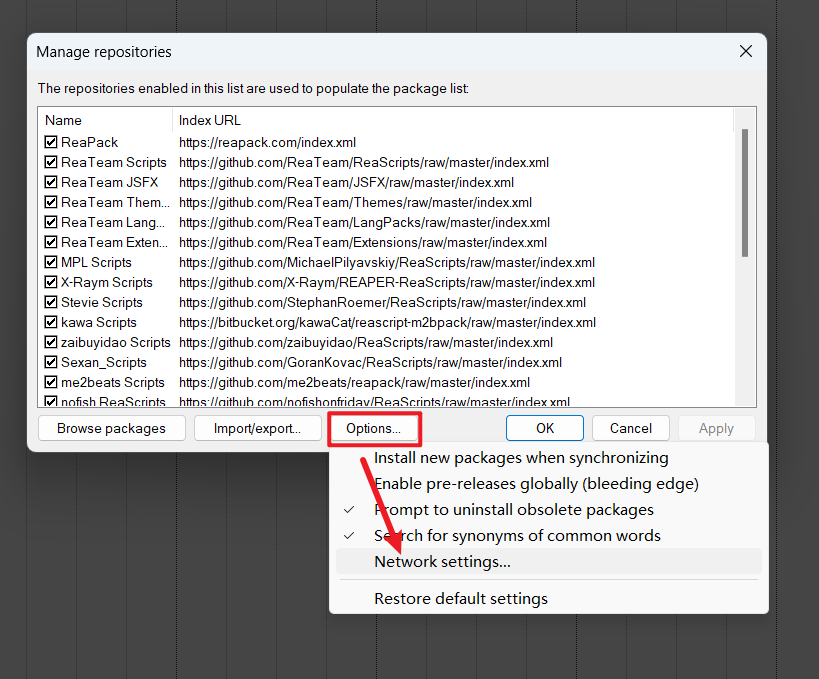Toggle the ReaTeam Scripts checkbox
This screenshot has width=819, height=679.
pos(51,162)
